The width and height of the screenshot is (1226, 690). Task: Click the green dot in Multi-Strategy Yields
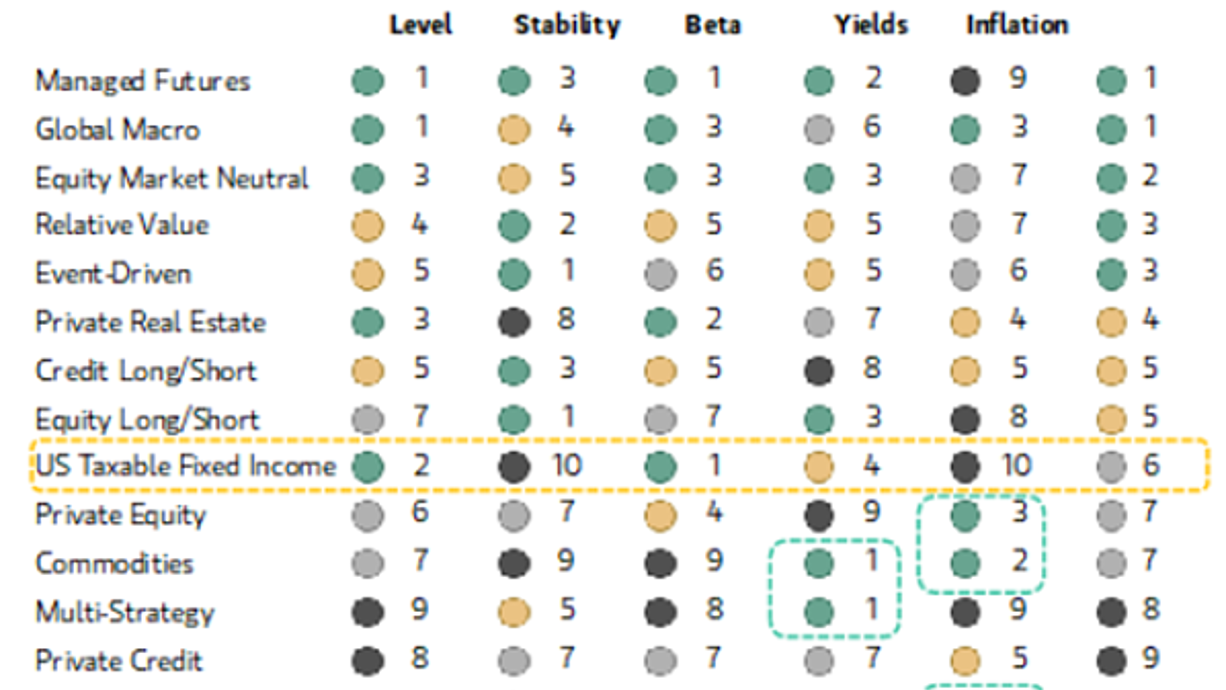(820, 611)
